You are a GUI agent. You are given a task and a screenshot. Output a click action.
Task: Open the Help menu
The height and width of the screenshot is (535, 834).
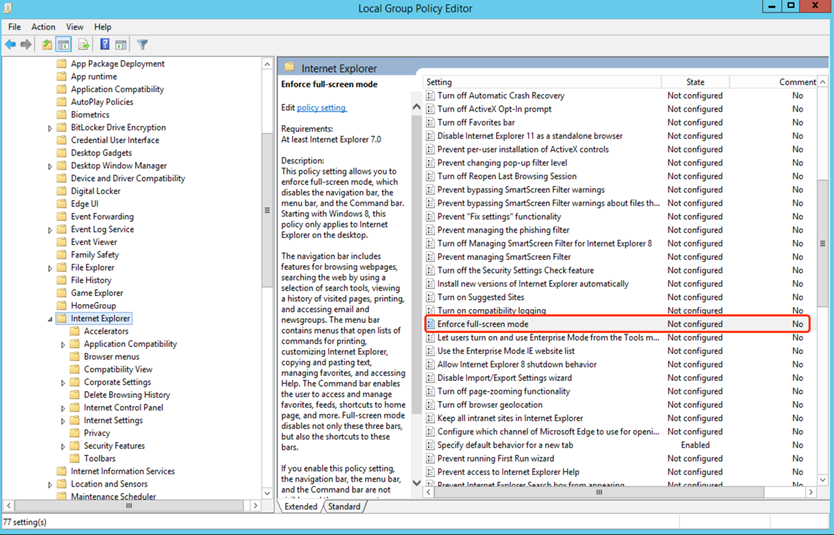103,27
